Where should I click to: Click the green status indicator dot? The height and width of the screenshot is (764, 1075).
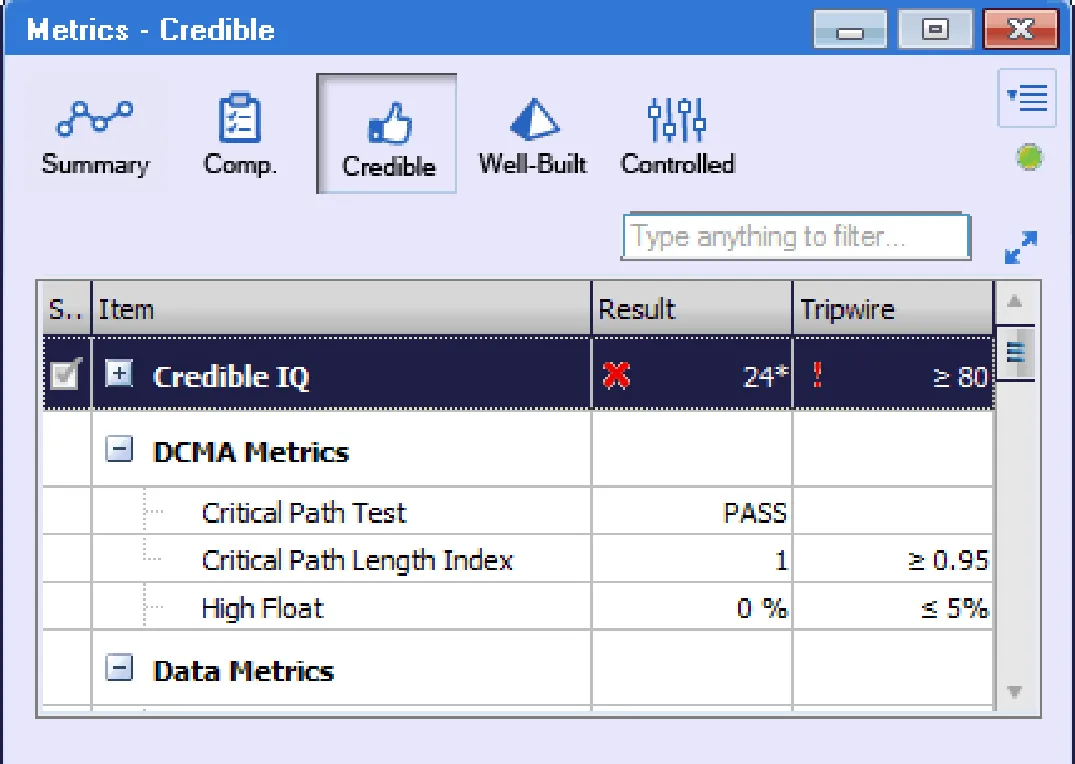click(x=1028, y=158)
